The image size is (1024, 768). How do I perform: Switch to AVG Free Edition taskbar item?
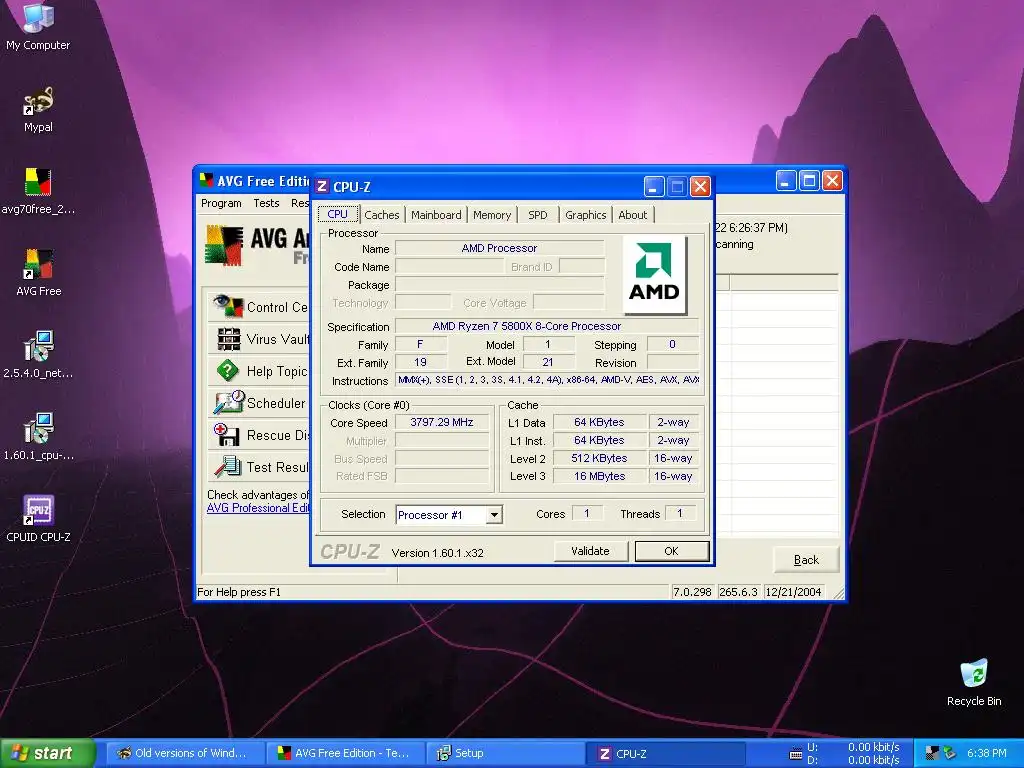[346, 754]
